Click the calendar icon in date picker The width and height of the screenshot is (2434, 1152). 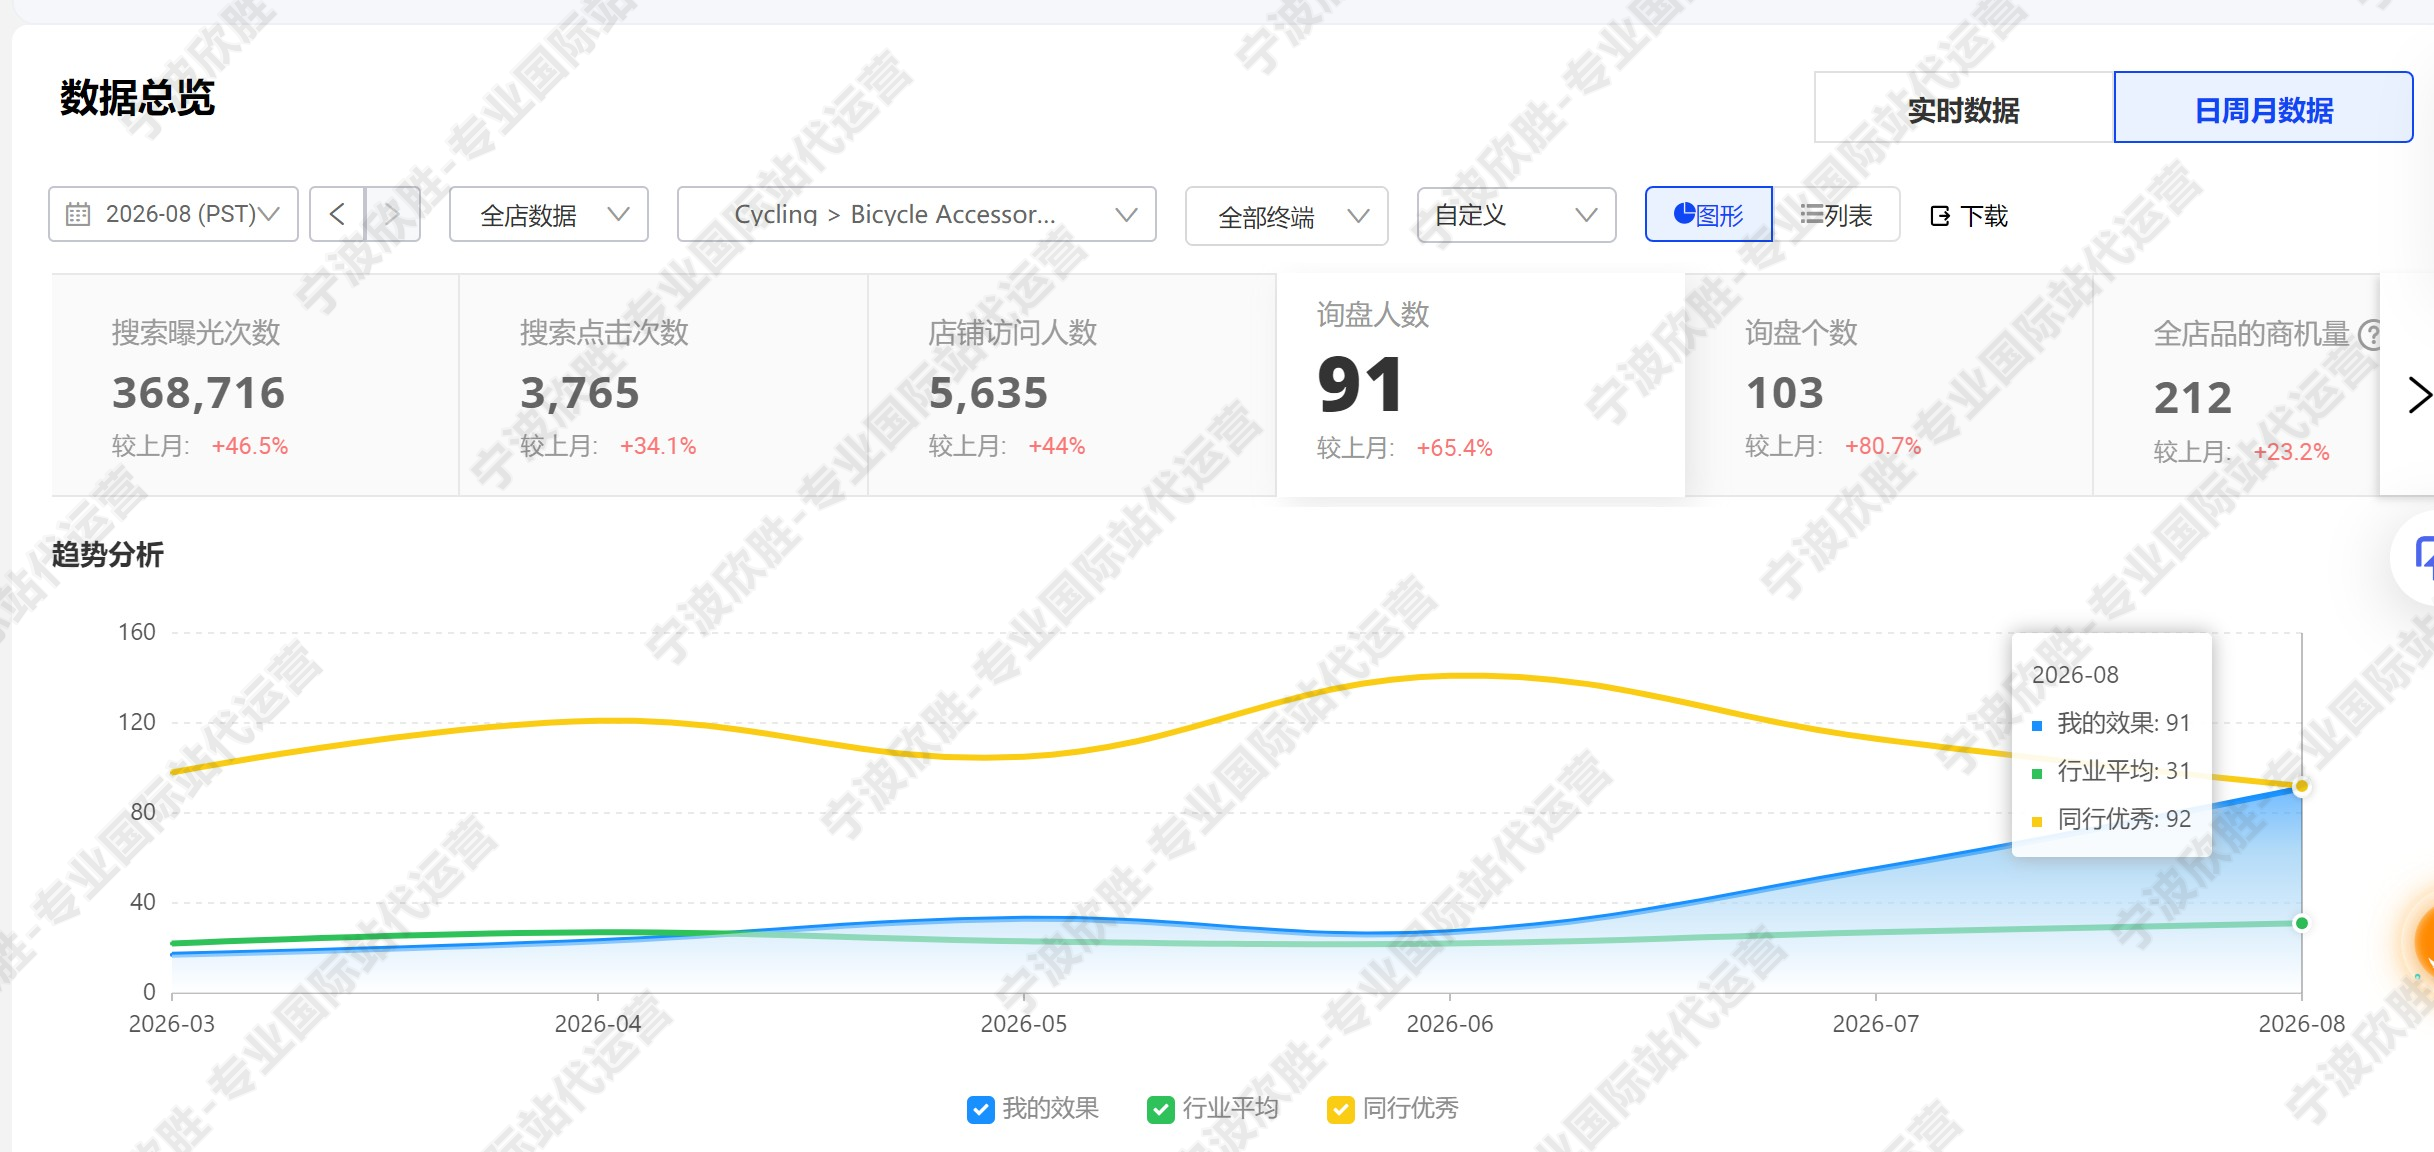78,214
